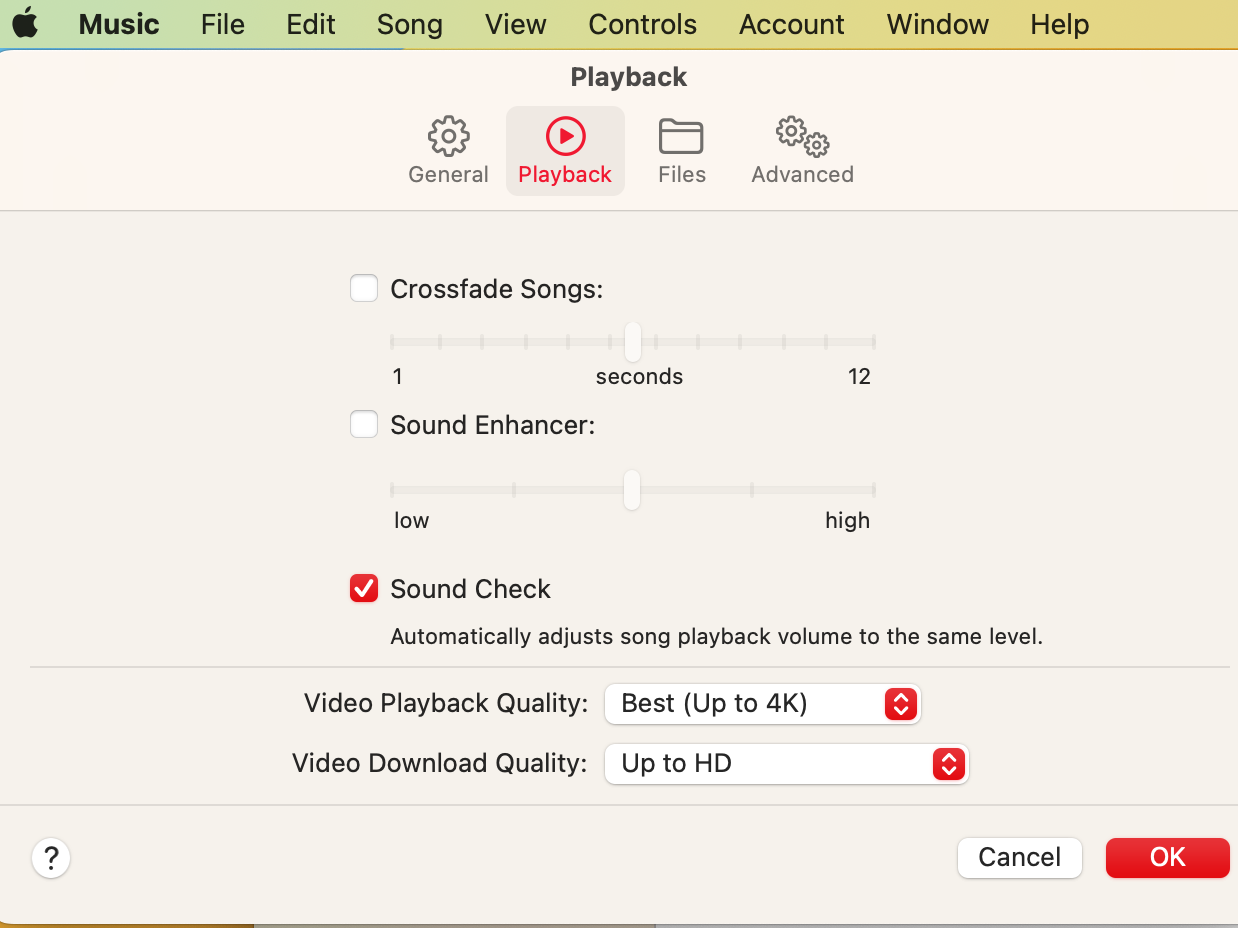Click the Crossfade seconds slider handle

[632, 342]
